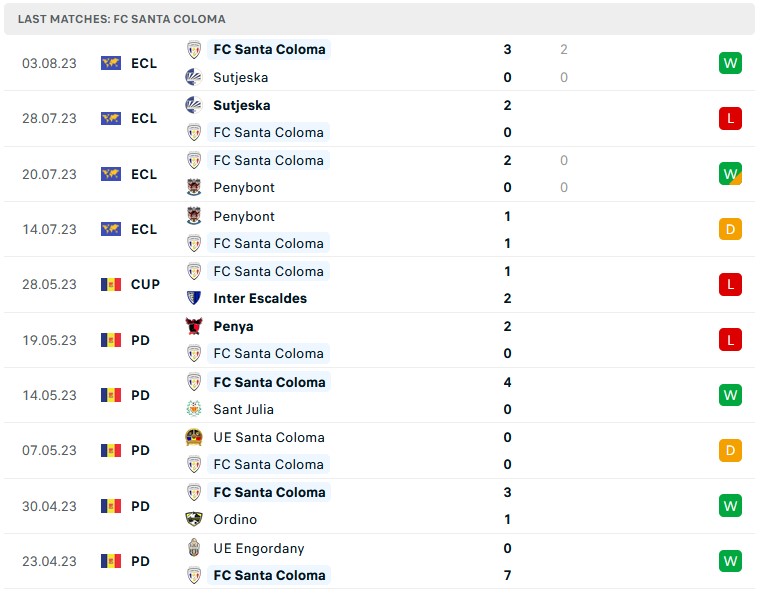This screenshot has width=766, height=593.
Task: Click the Penya team crest icon
Action: [194, 326]
